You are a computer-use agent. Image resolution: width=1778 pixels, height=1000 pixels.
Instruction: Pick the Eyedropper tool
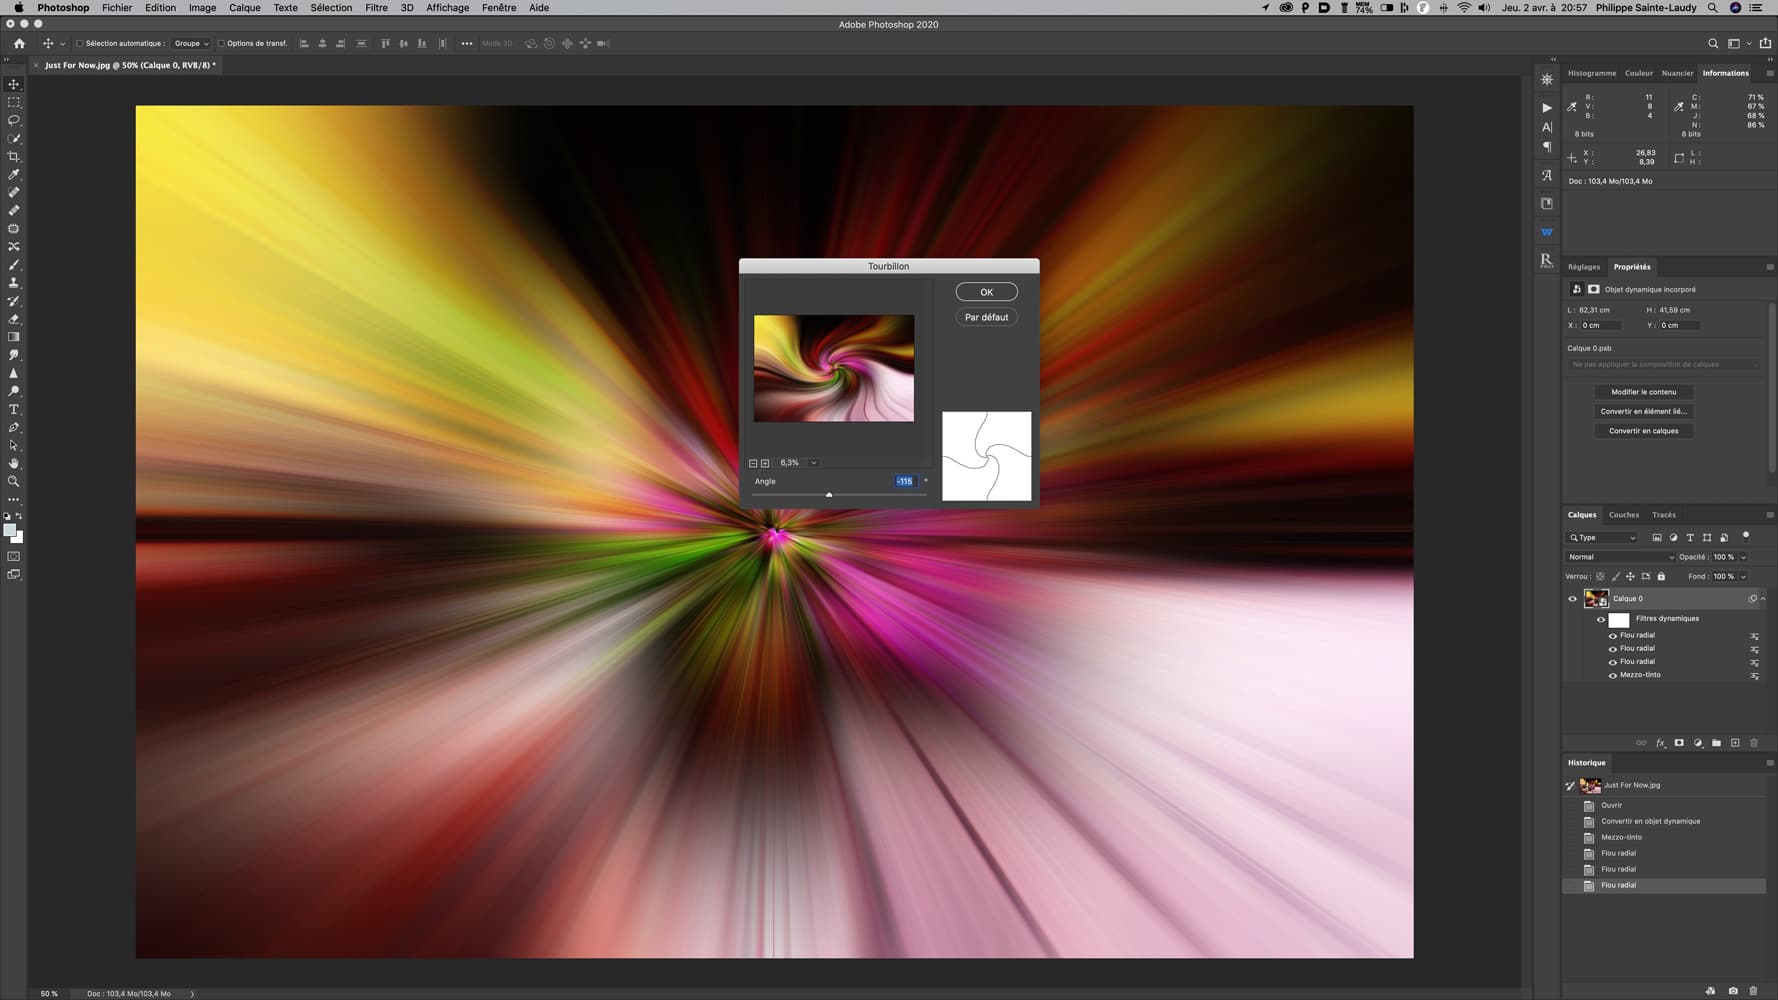[14, 175]
